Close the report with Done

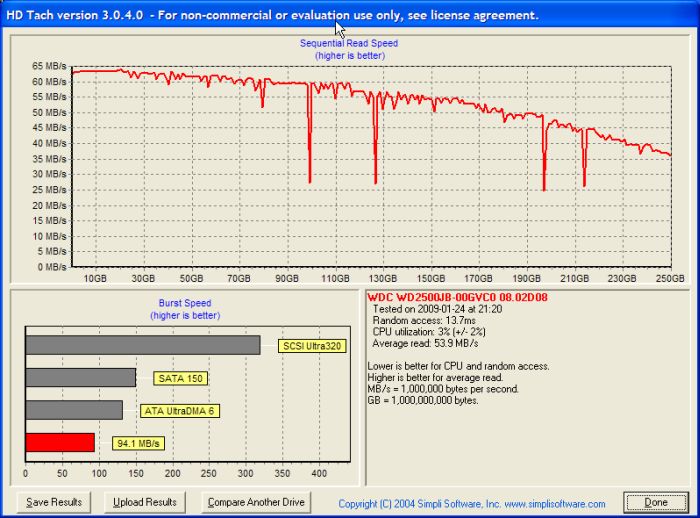[x=654, y=502]
